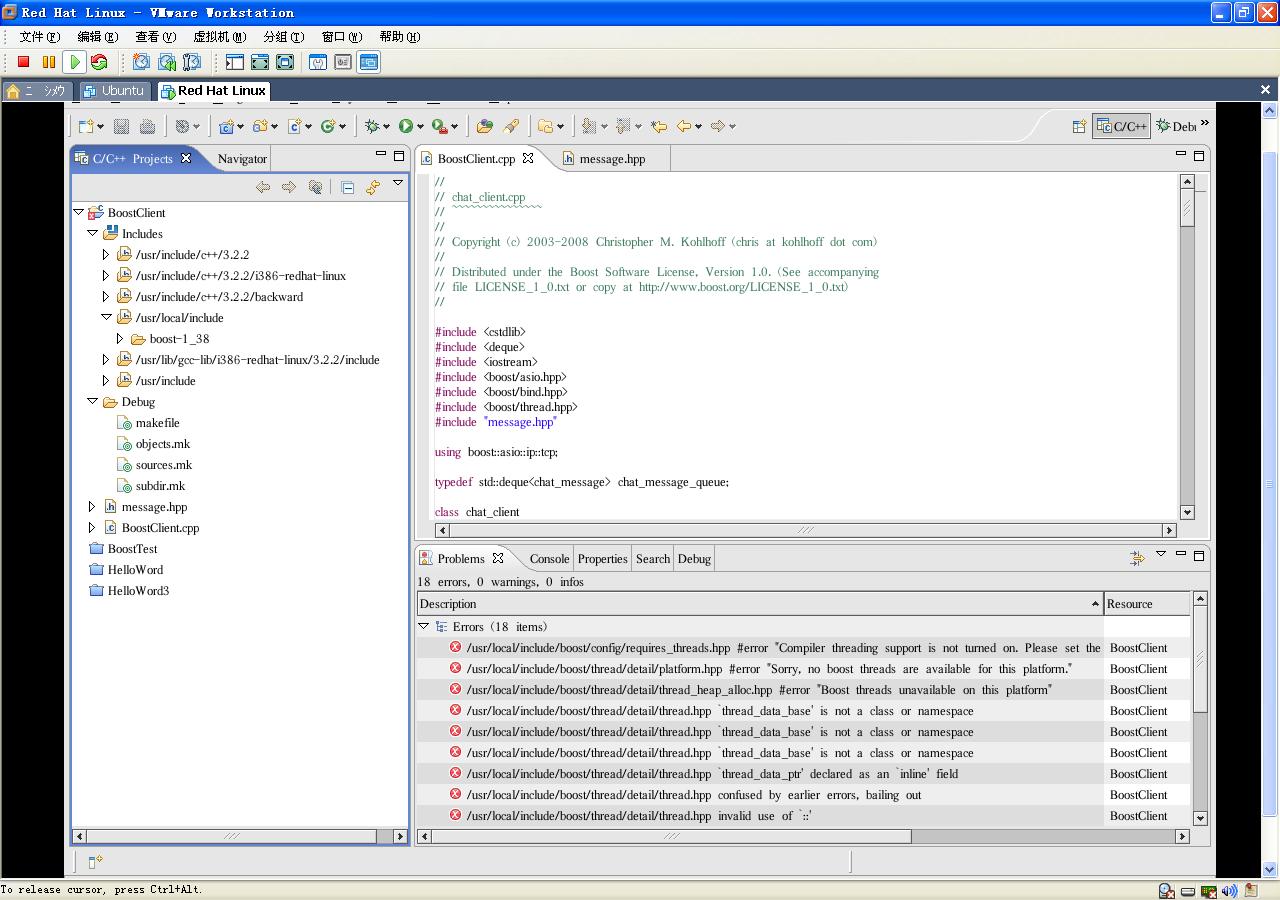The width and height of the screenshot is (1280, 900).
Task: Toggle the VMware sidebar view
Action: pos(235,62)
